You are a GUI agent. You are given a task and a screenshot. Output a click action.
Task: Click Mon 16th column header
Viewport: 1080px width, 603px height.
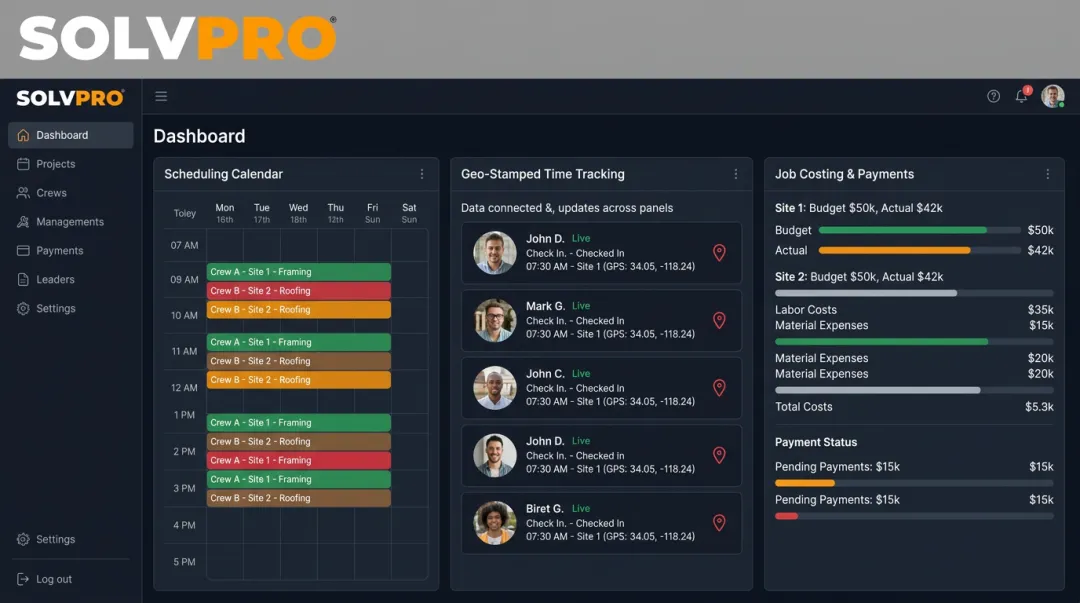[x=225, y=213]
